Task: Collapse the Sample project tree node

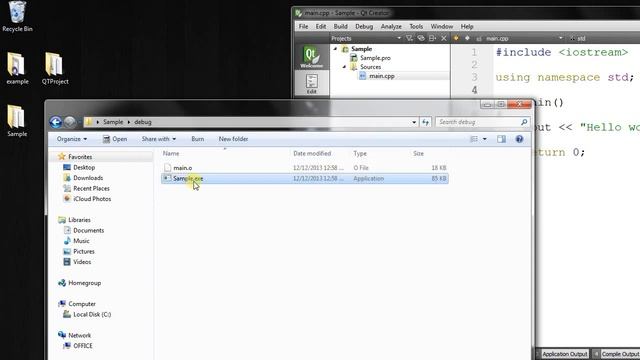Action: [336, 49]
